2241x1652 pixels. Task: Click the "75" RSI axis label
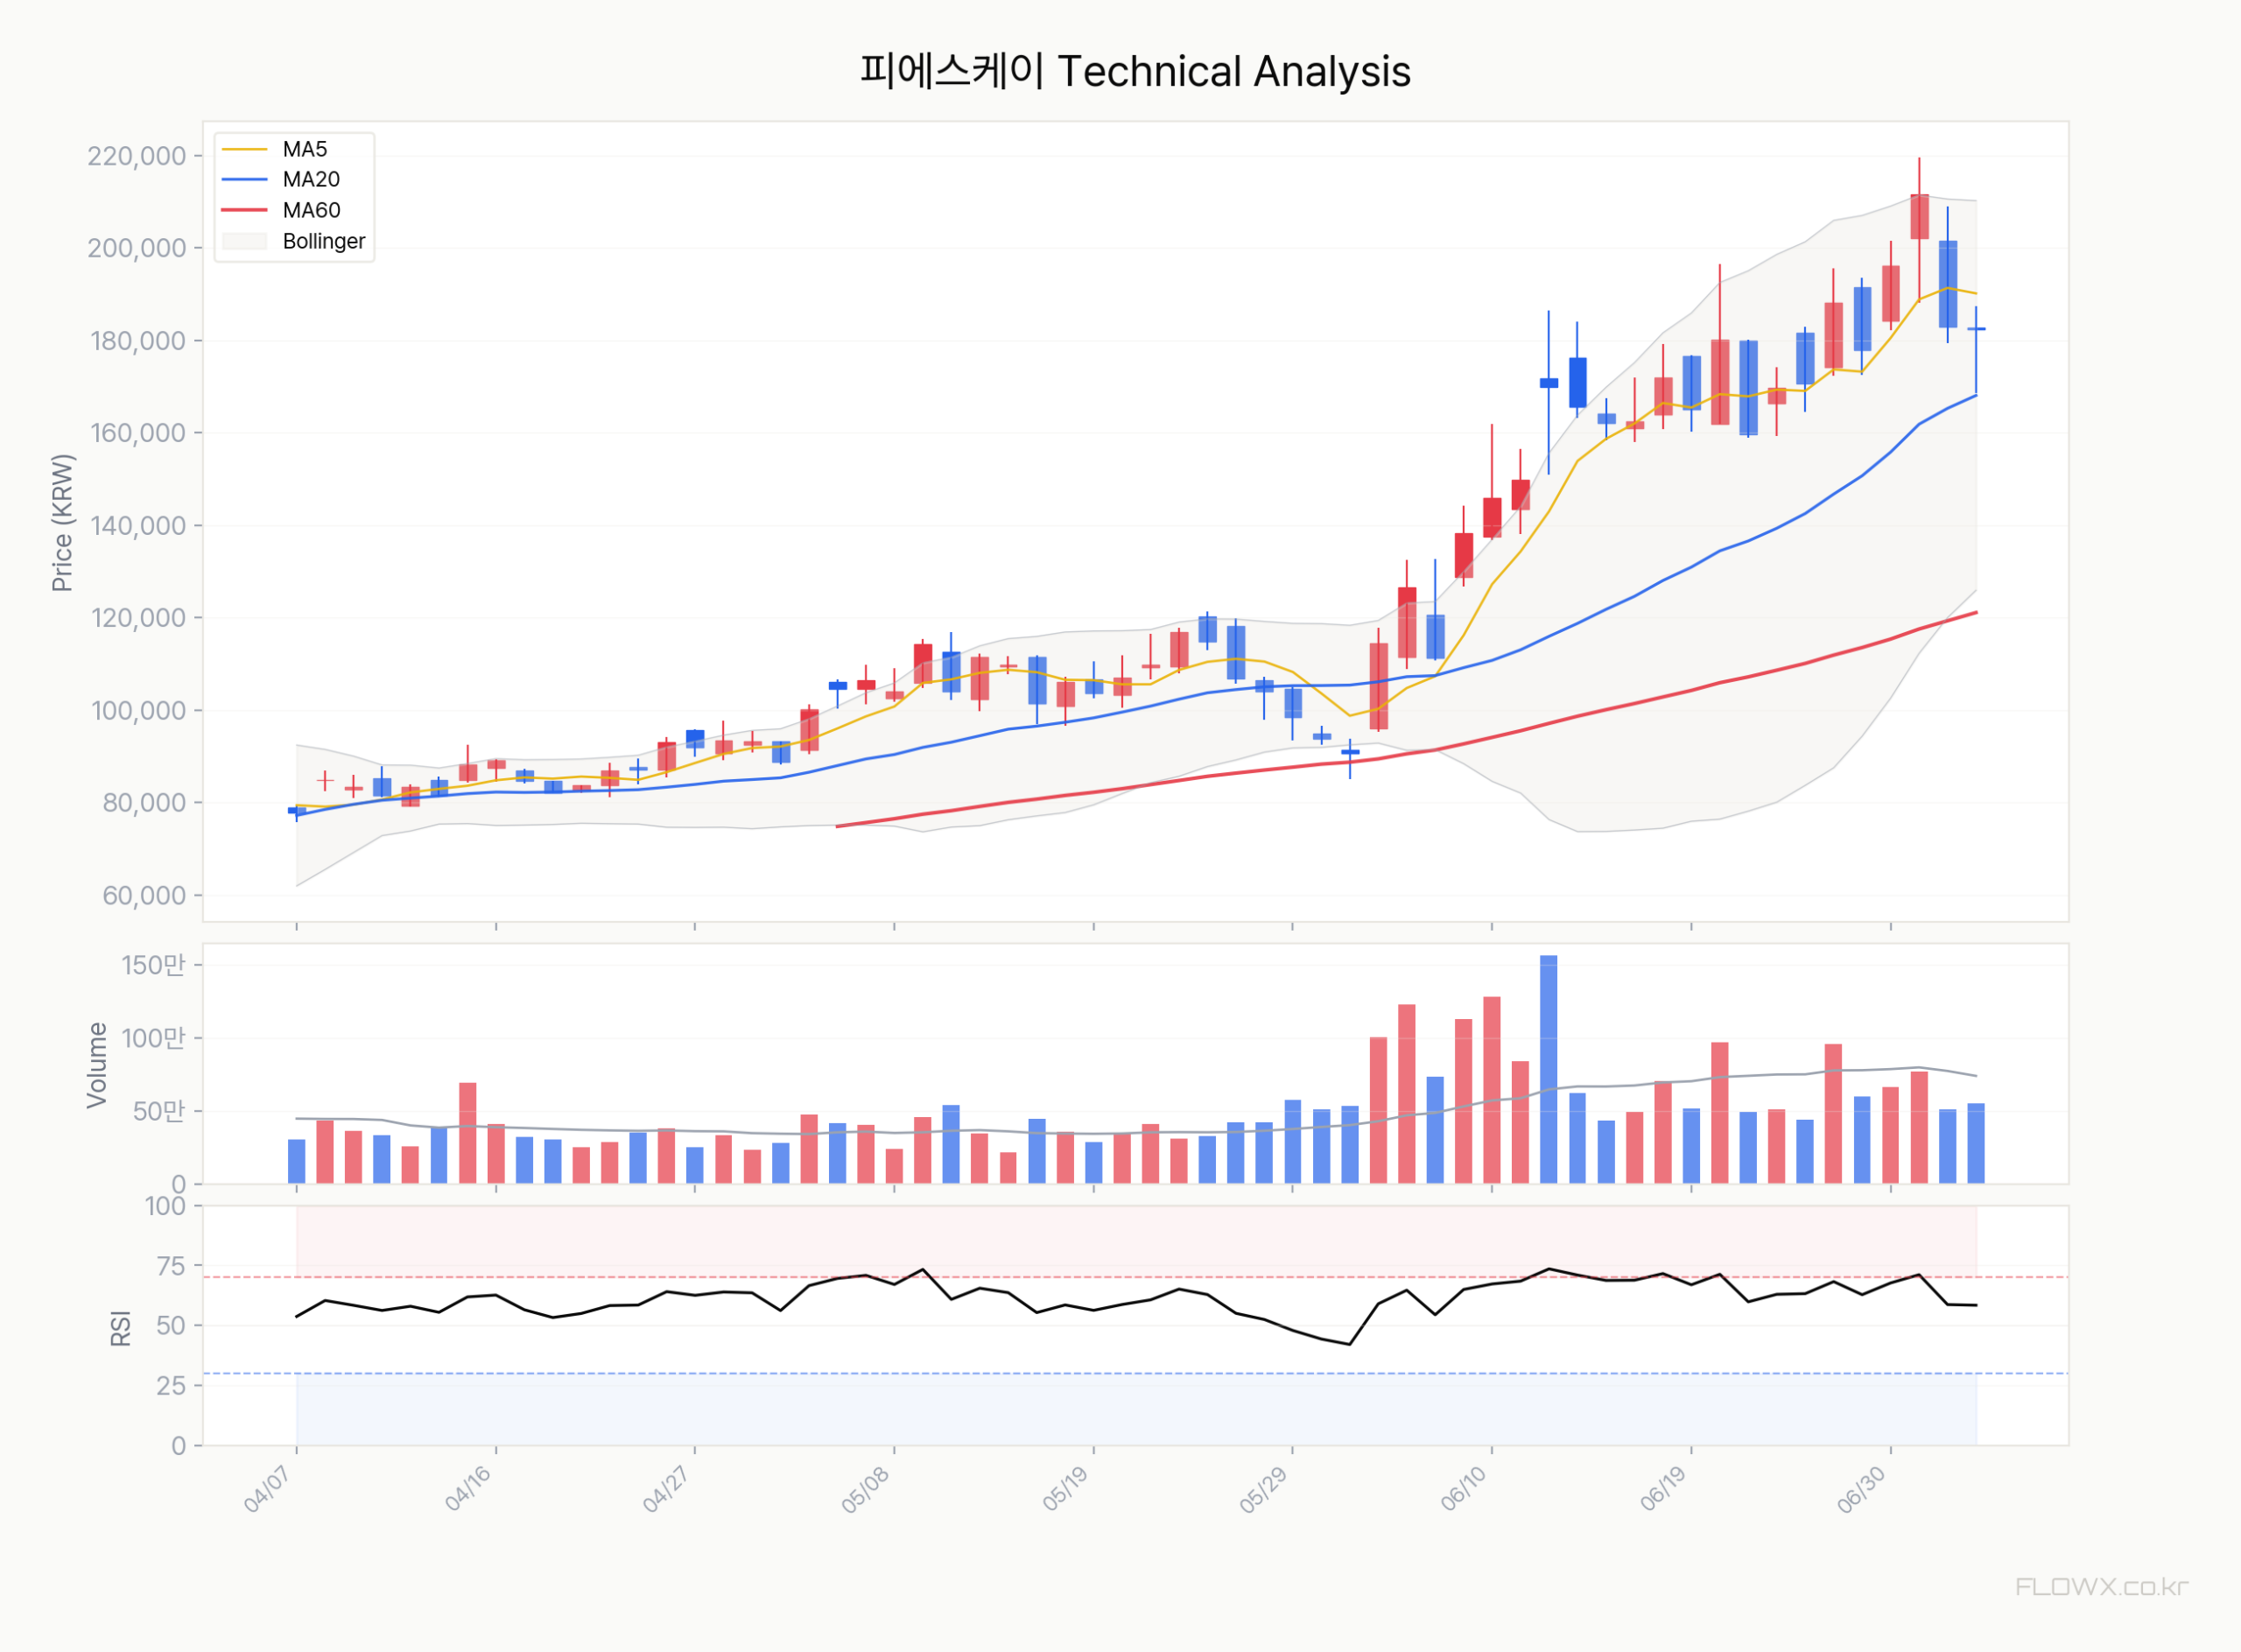(172, 1267)
